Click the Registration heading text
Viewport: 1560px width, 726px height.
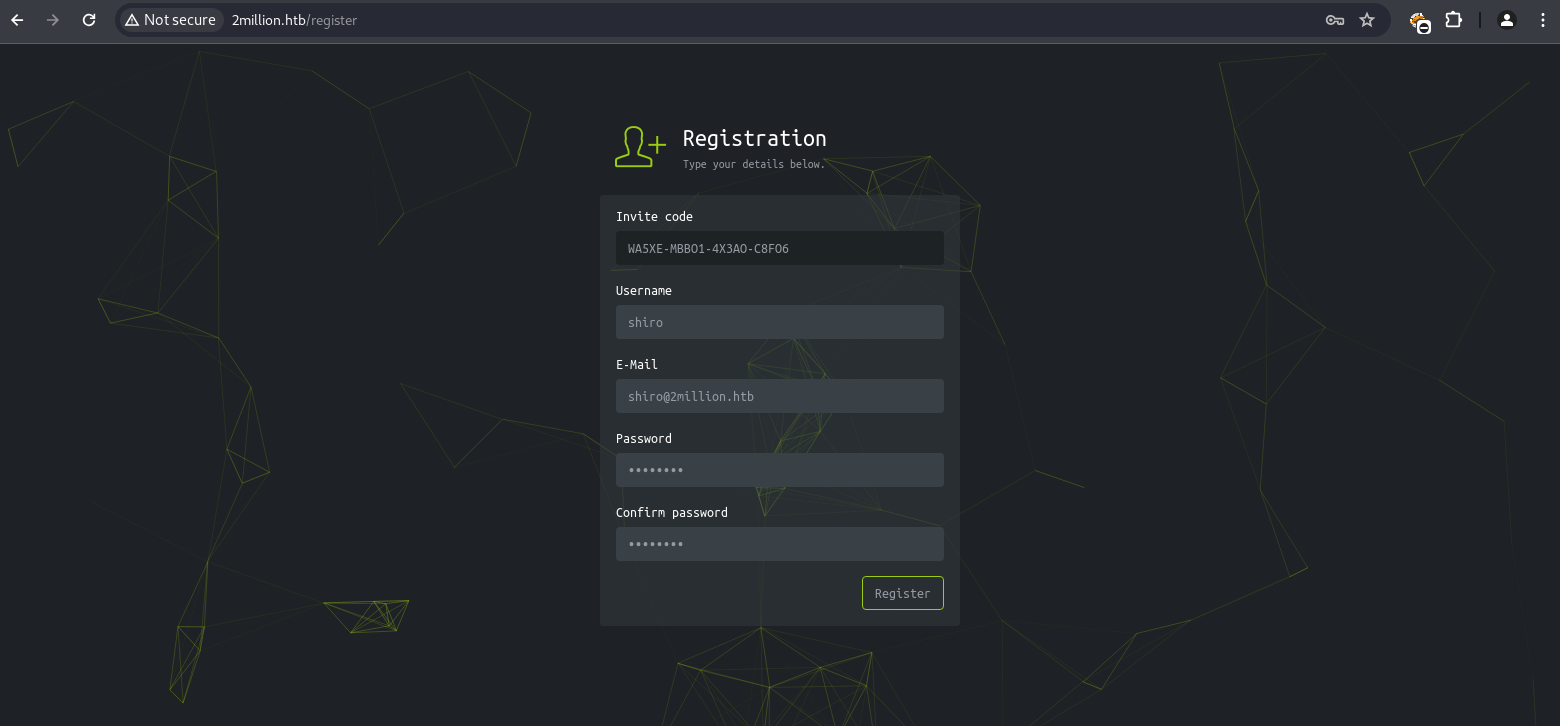tap(754, 138)
